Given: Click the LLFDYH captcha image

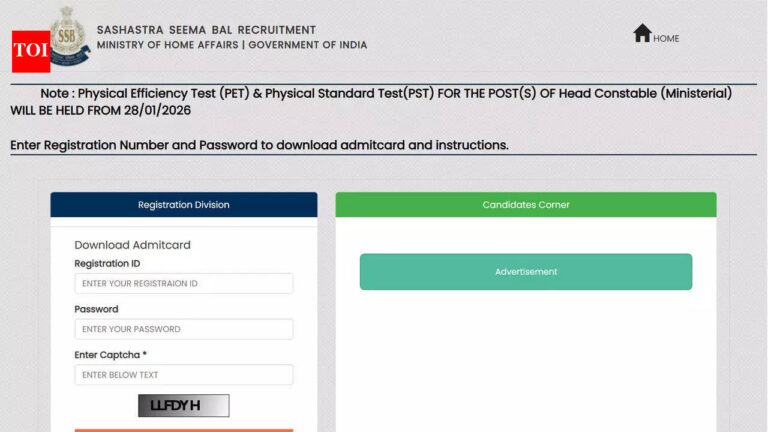Looking at the screenshot, I should coord(184,405).
